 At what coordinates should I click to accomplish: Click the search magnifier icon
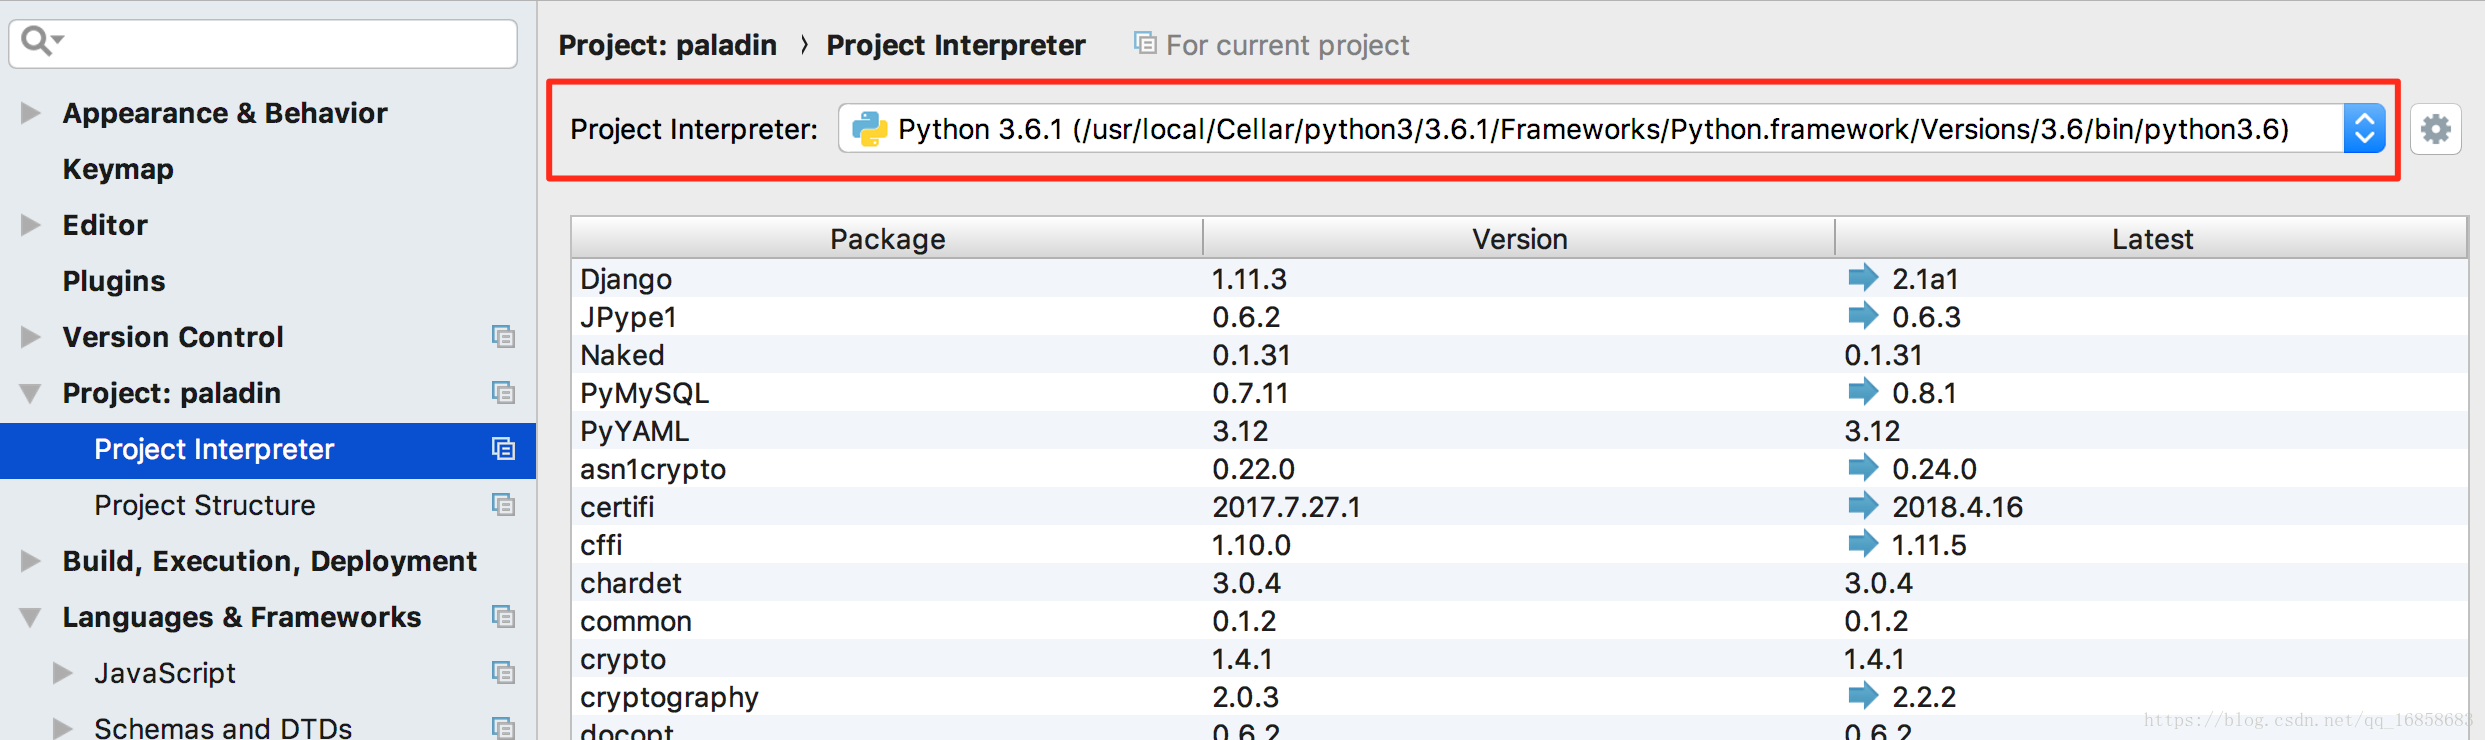(40, 41)
